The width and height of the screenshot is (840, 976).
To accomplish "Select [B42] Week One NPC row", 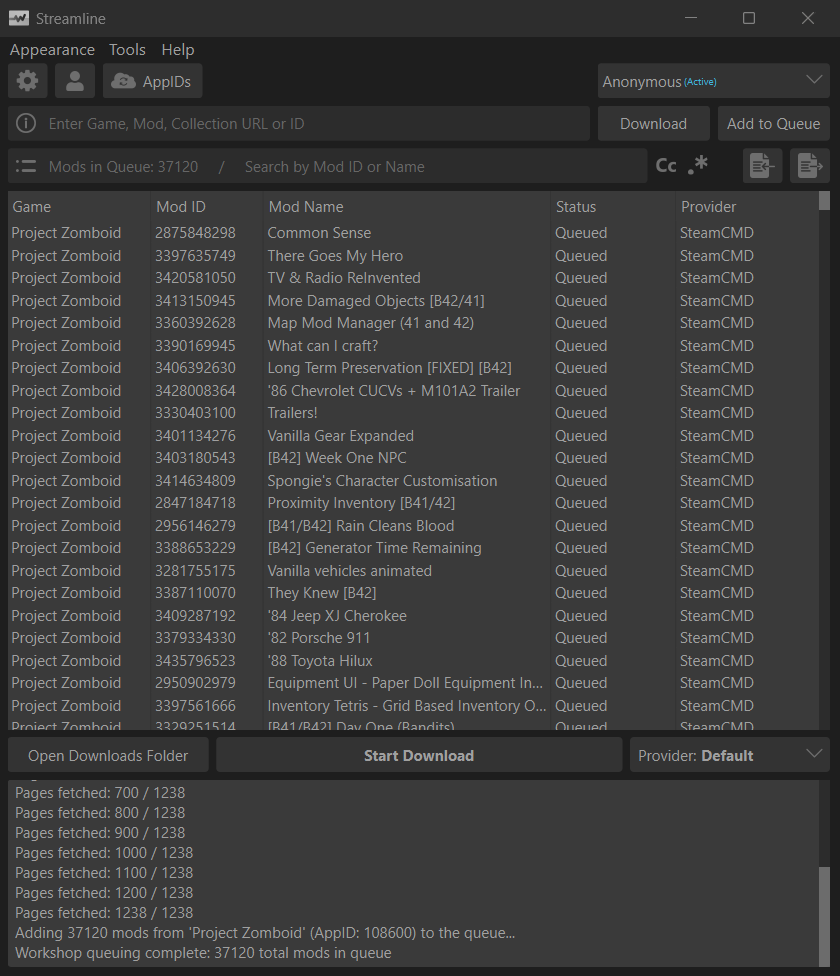I will tap(413, 458).
